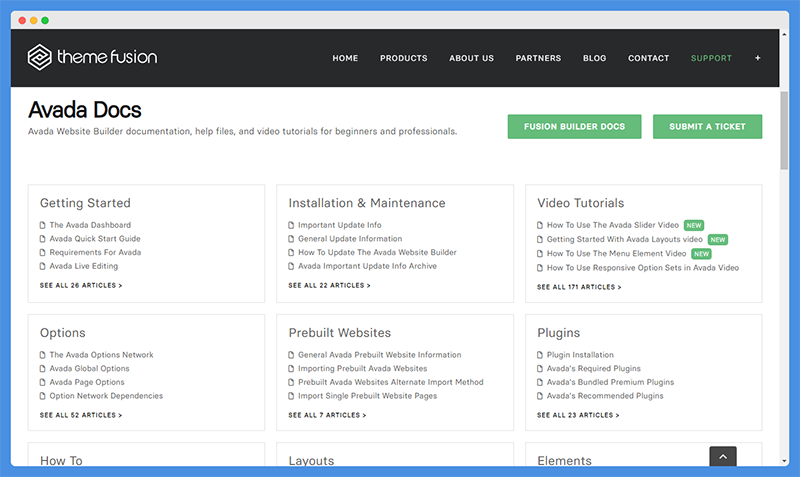Open the Plugins section heading
This screenshot has height=477, width=800.
(559, 333)
